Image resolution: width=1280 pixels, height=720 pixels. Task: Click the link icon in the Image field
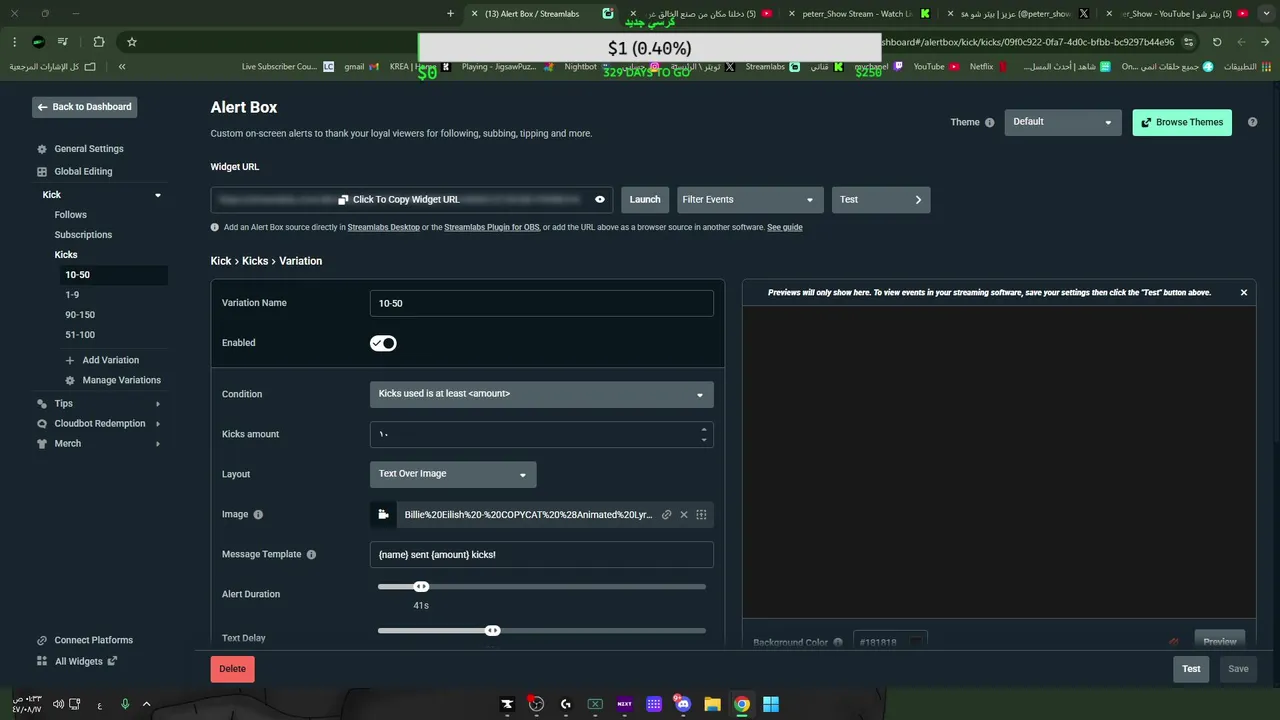tap(667, 515)
